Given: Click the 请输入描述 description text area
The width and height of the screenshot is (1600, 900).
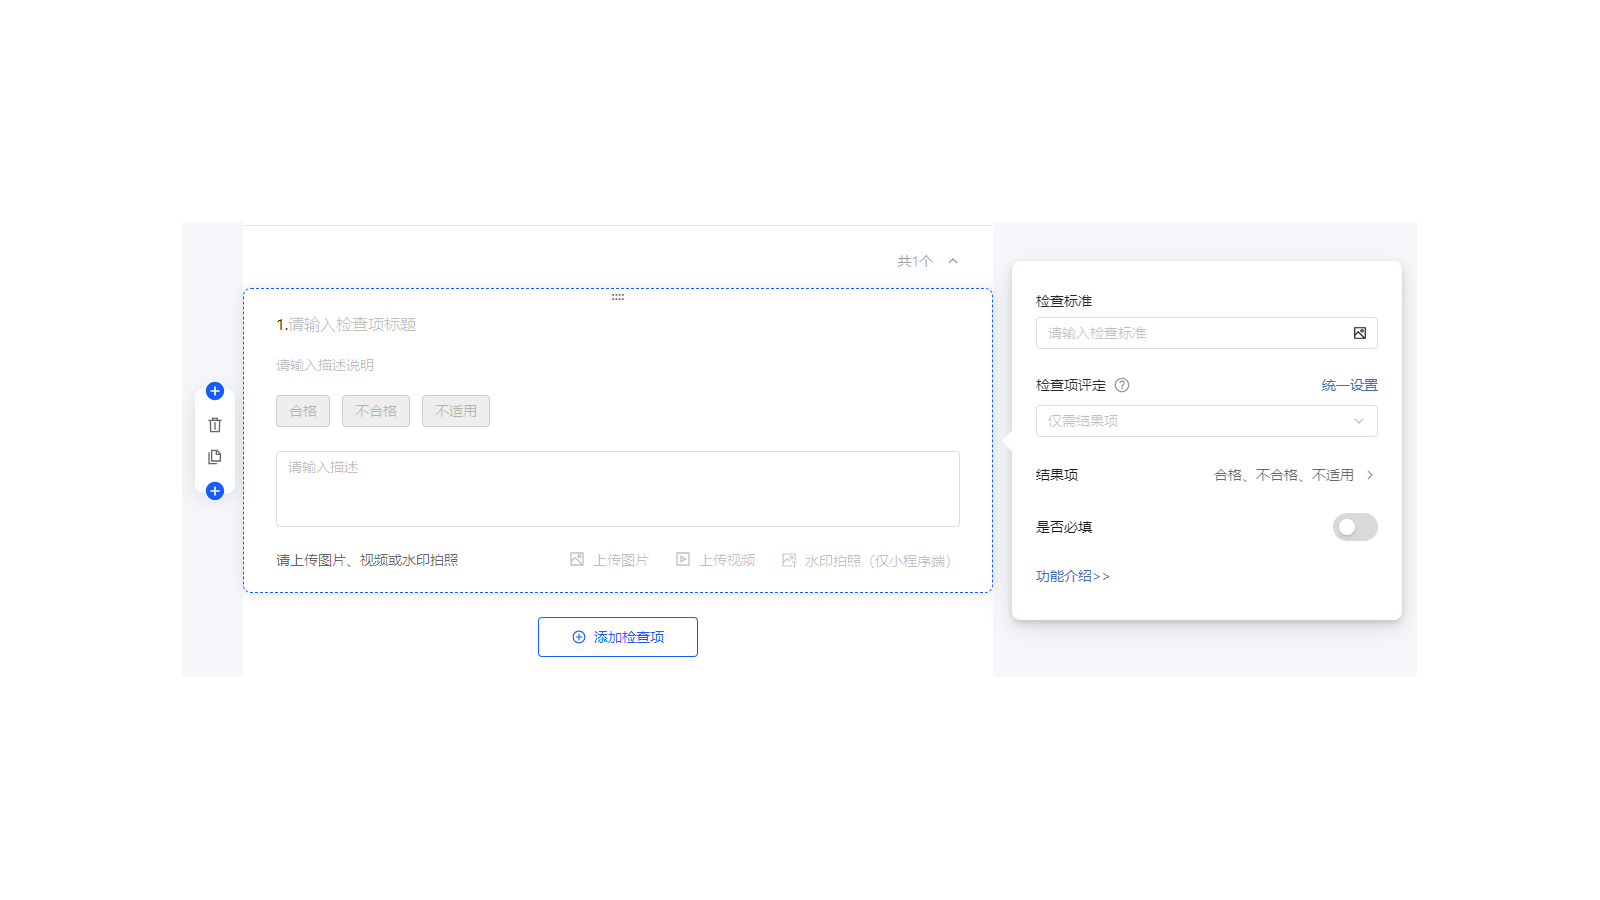Looking at the screenshot, I should coord(617,488).
